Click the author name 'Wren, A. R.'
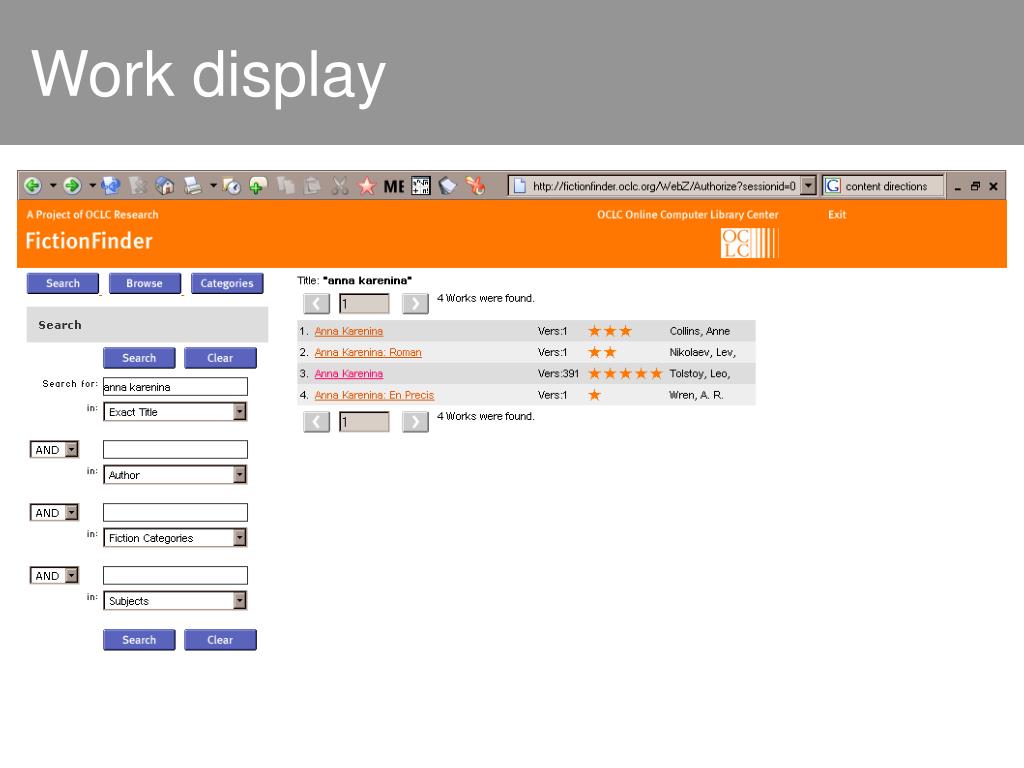 tap(696, 395)
